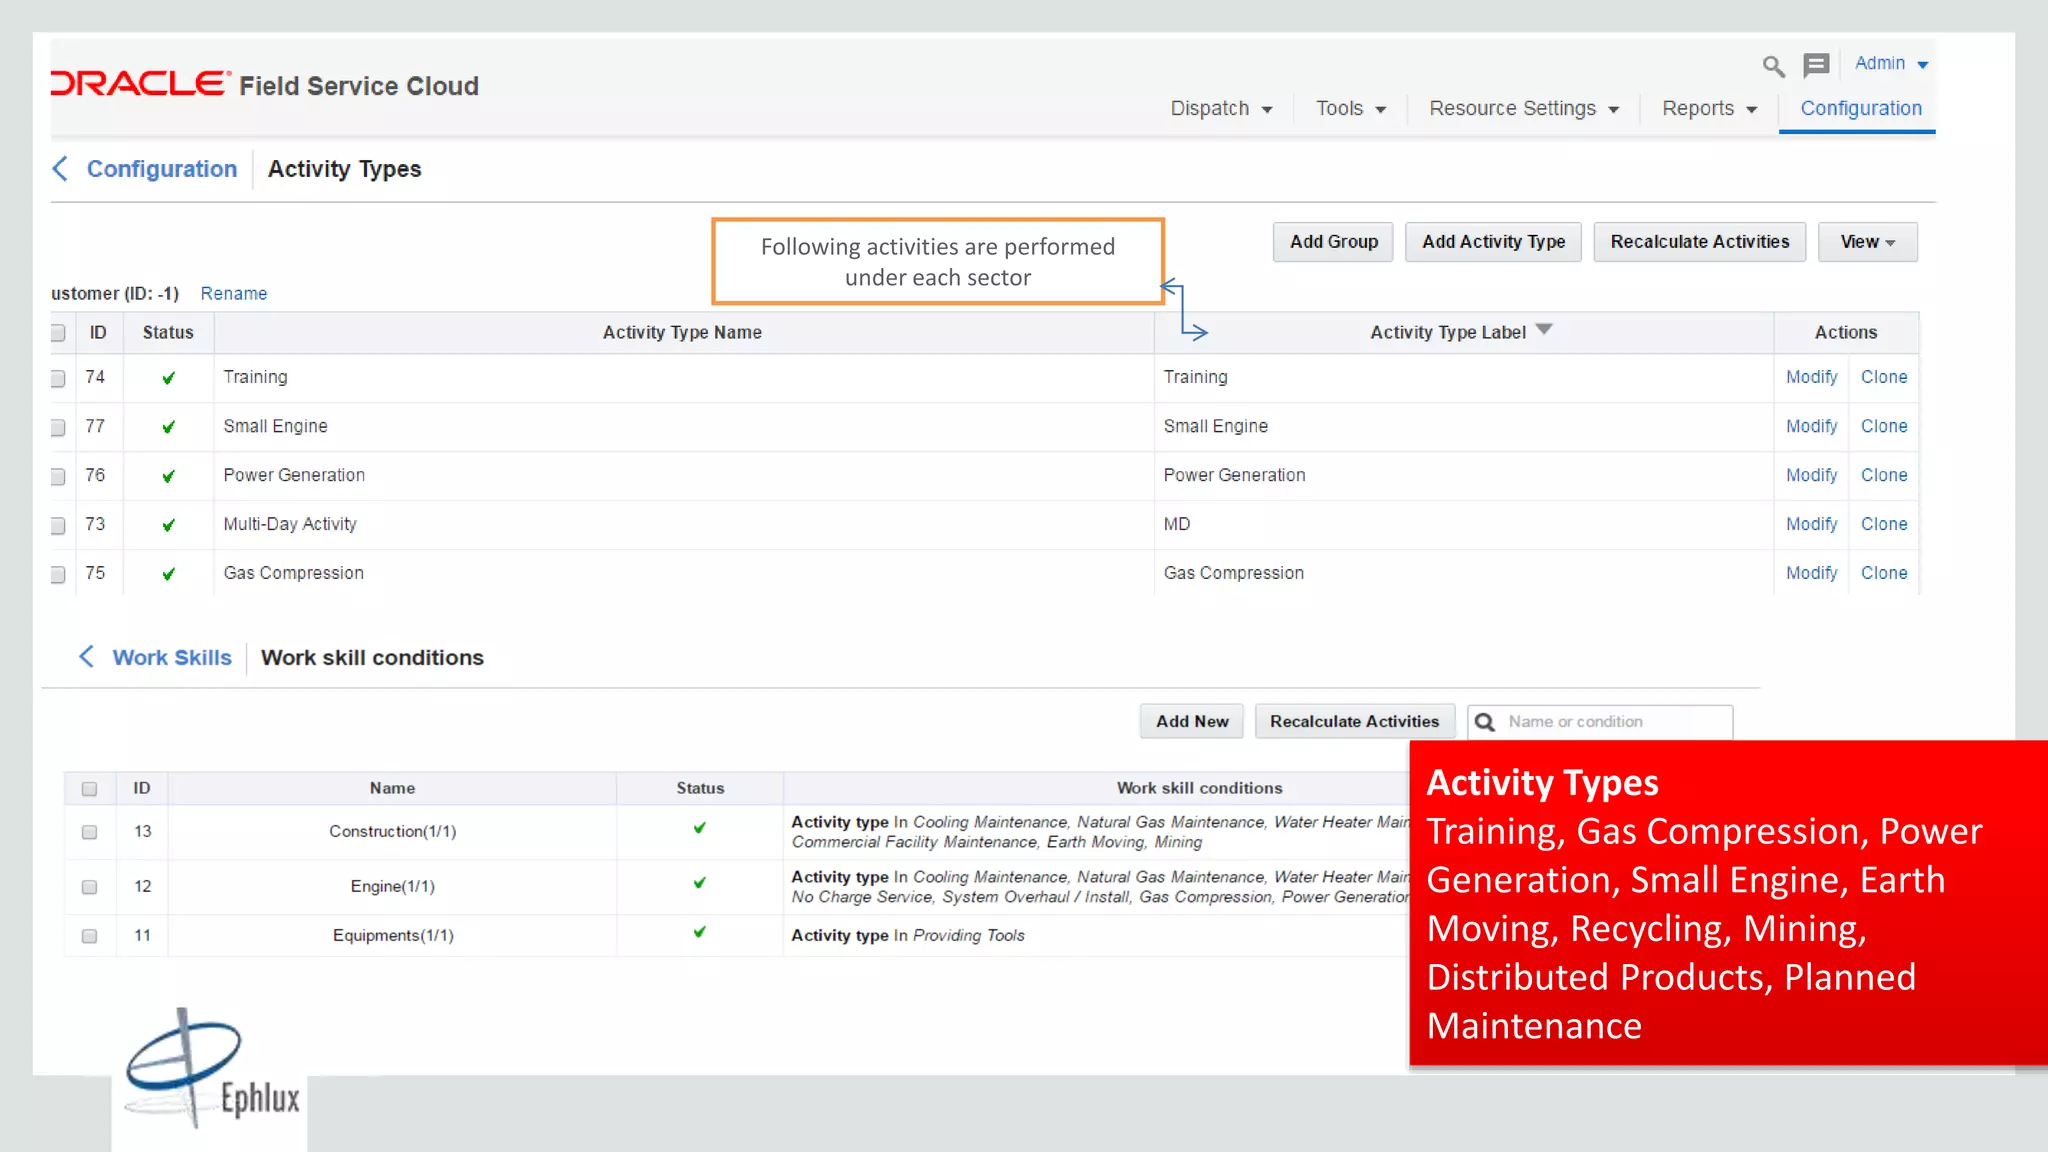Viewport: 2048px width, 1152px height.
Task: Open the messages chat icon
Action: click(1816, 66)
